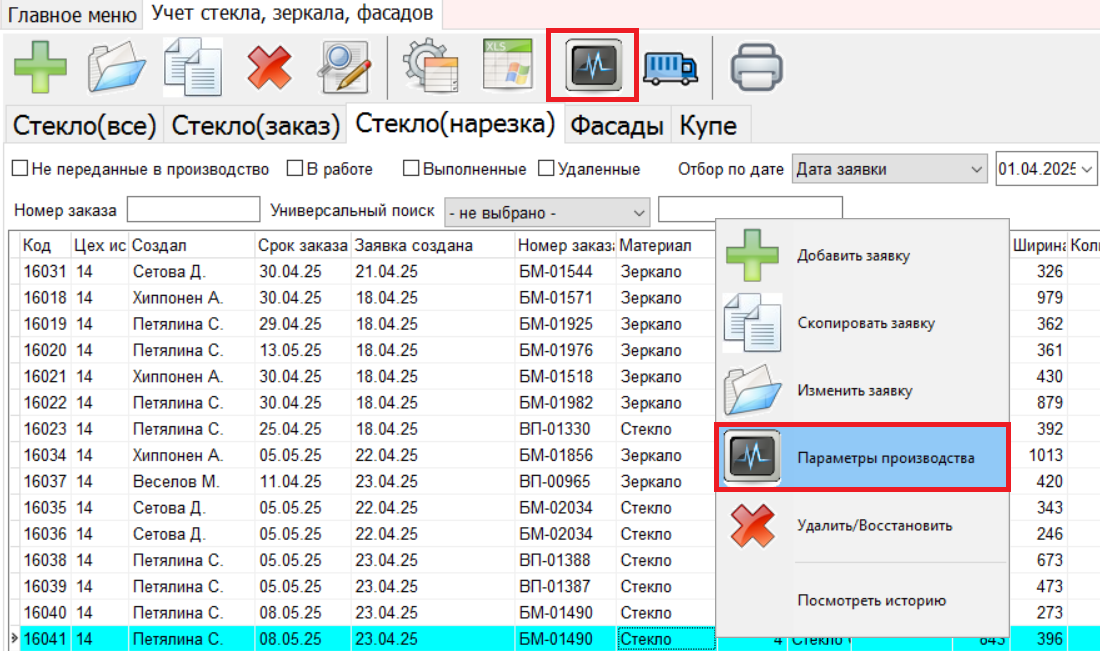Switch to the 'Фасады' tab
This screenshot has height=651, width=1100.
[616, 126]
